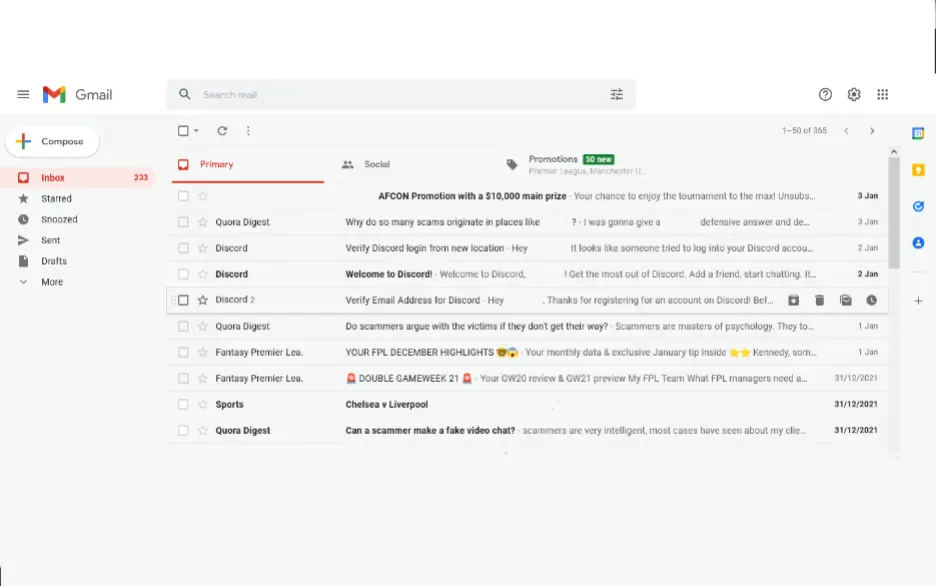The width and height of the screenshot is (936, 586).
Task: Delete the Verify Email Address Discord email
Action: tap(820, 300)
